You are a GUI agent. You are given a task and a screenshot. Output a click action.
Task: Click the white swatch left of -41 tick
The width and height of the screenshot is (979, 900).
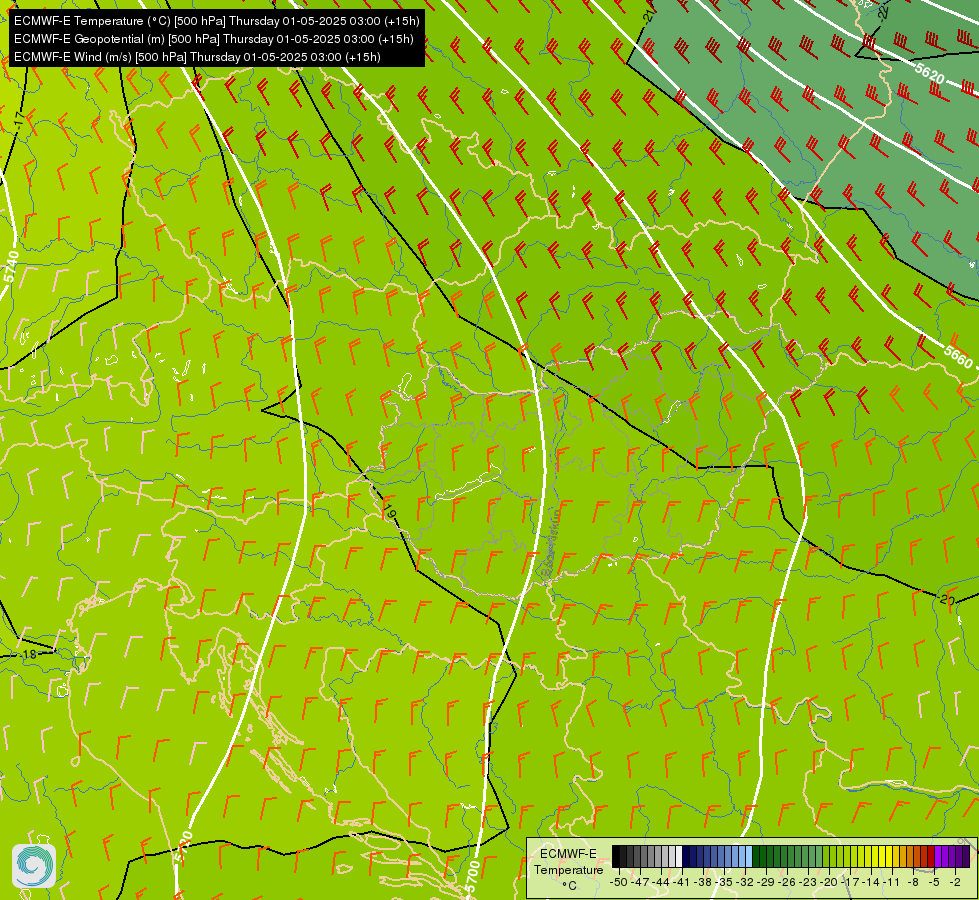pos(679,856)
